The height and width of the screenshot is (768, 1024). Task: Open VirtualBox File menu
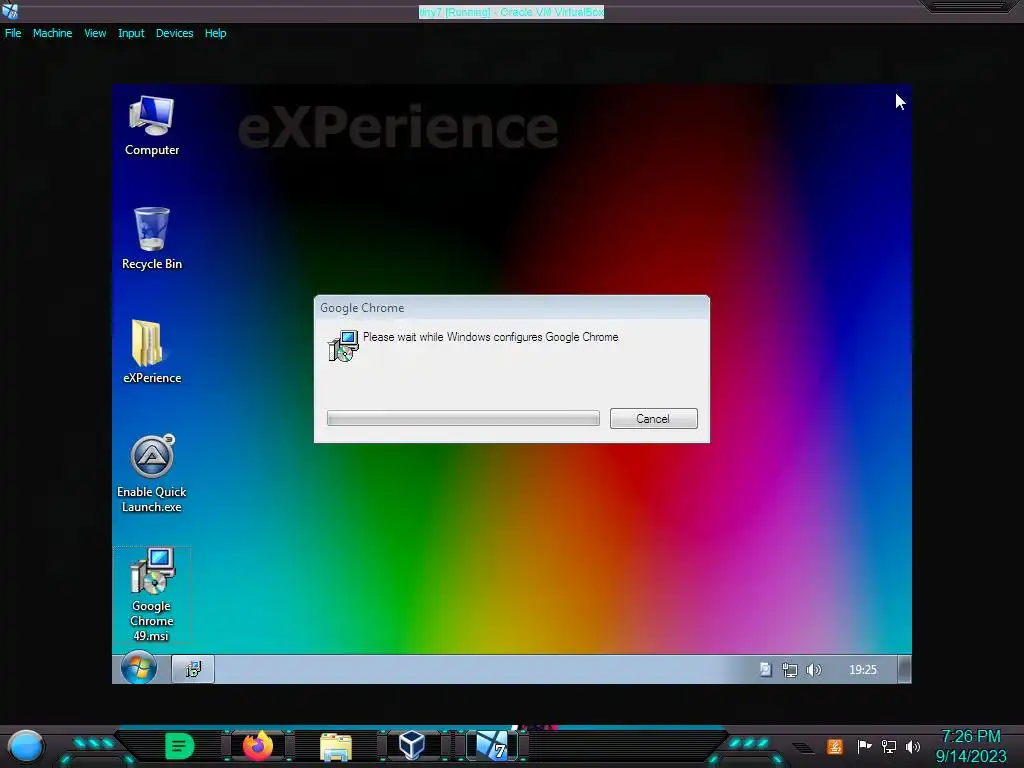[13, 33]
